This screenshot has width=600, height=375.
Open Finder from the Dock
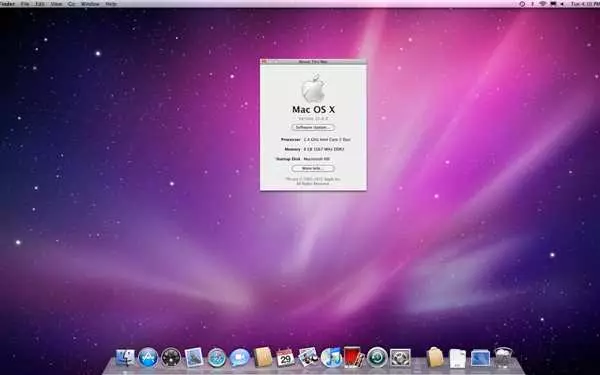click(x=125, y=358)
